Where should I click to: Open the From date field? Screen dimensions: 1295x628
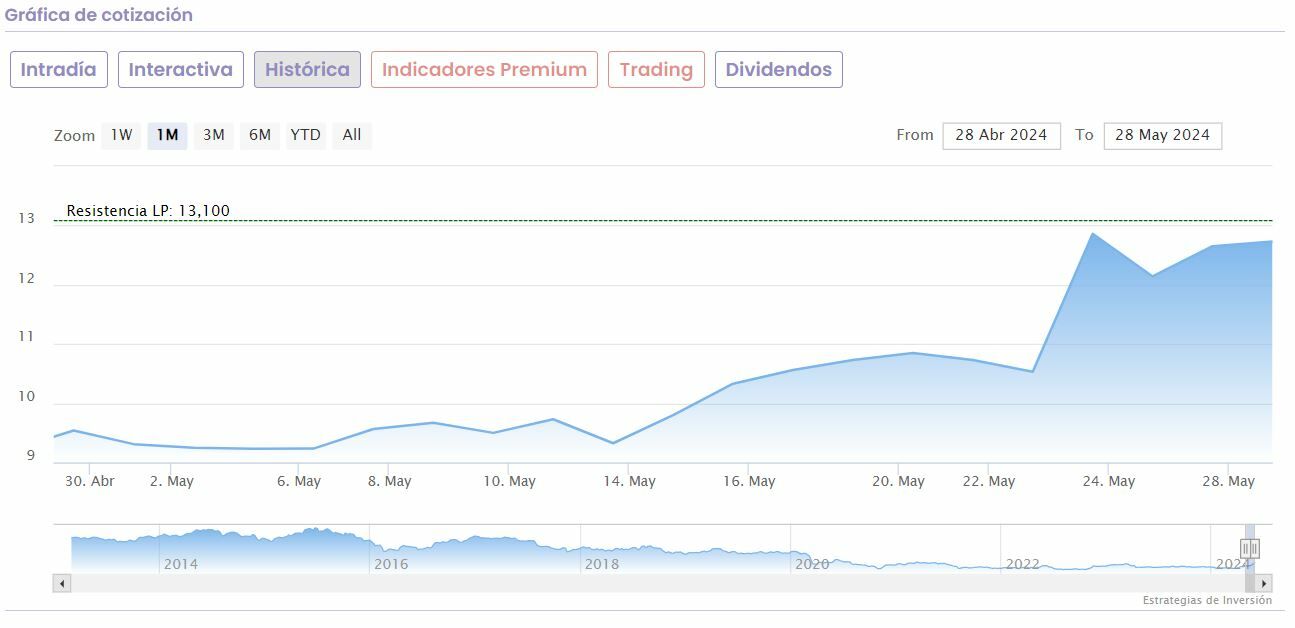click(1001, 135)
